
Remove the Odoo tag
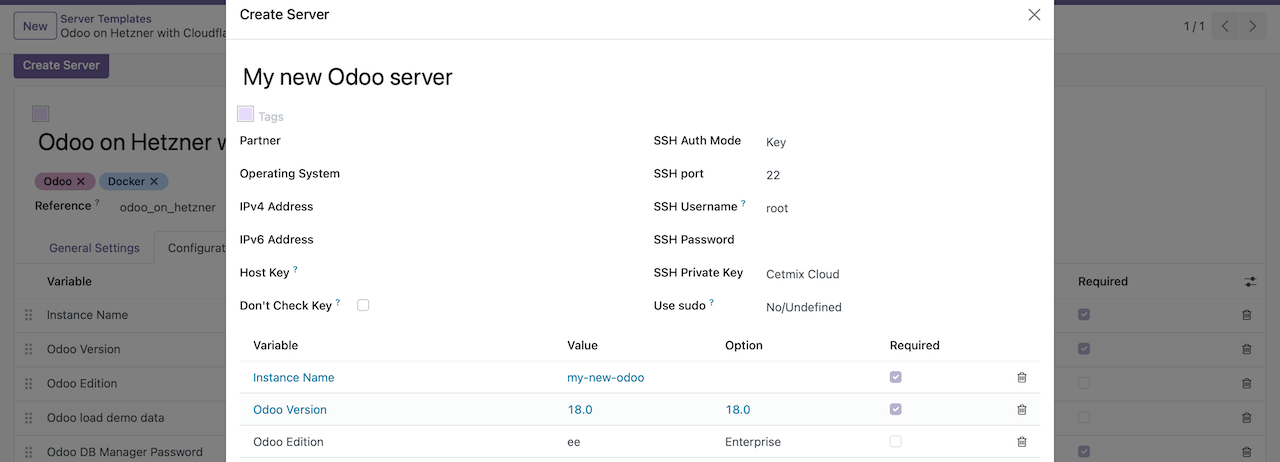(x=81, y=181)
